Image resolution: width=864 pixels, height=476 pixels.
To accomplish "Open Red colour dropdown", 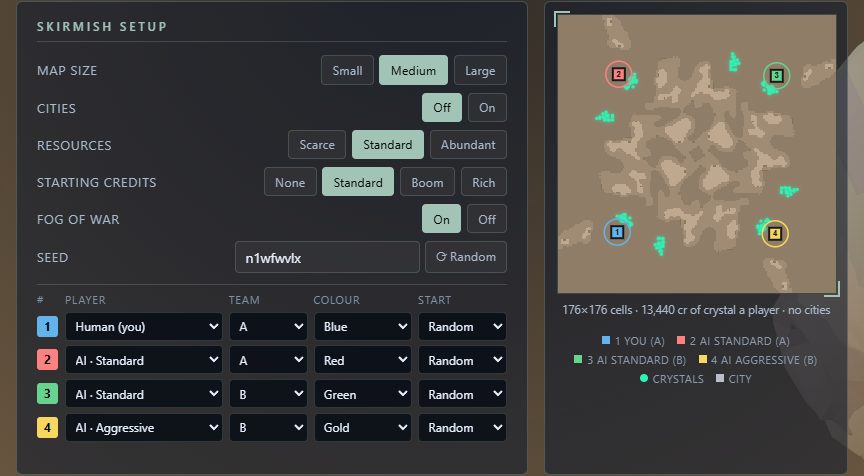I will tap(363, 360).
